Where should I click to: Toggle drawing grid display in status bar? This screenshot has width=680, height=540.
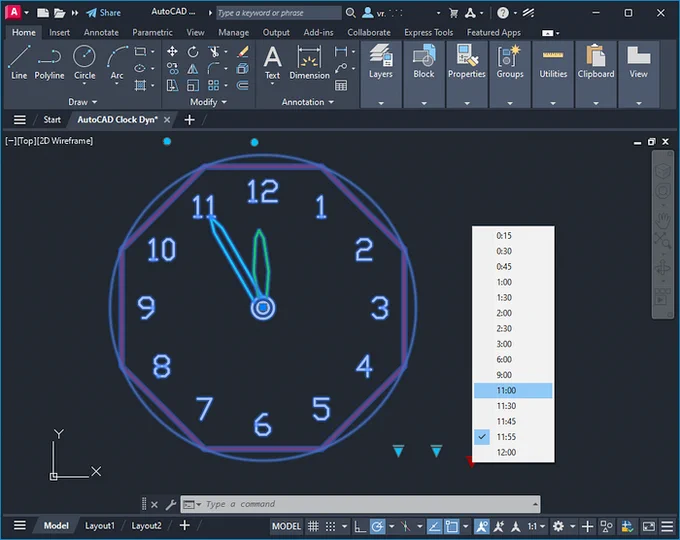point(313,527)
